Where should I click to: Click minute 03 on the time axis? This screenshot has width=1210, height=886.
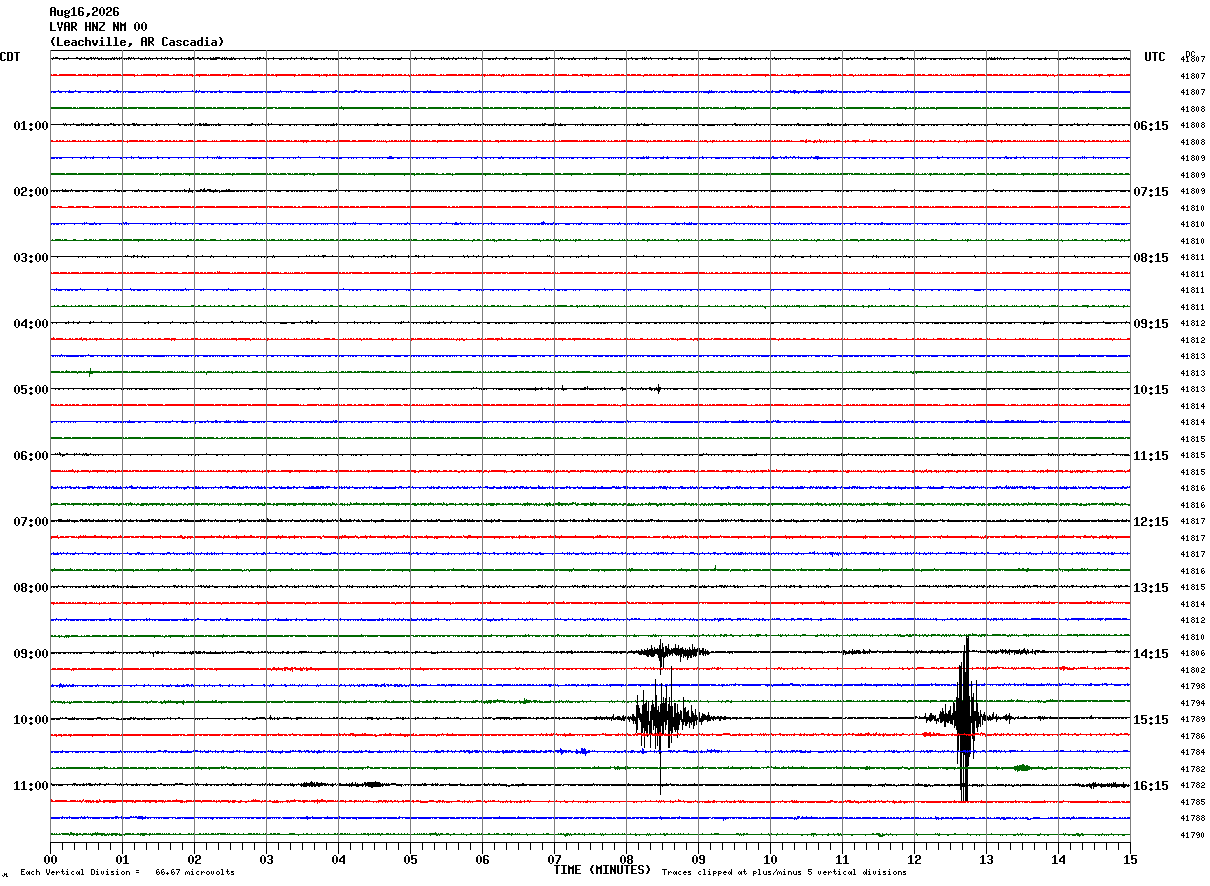click(266, 859)
